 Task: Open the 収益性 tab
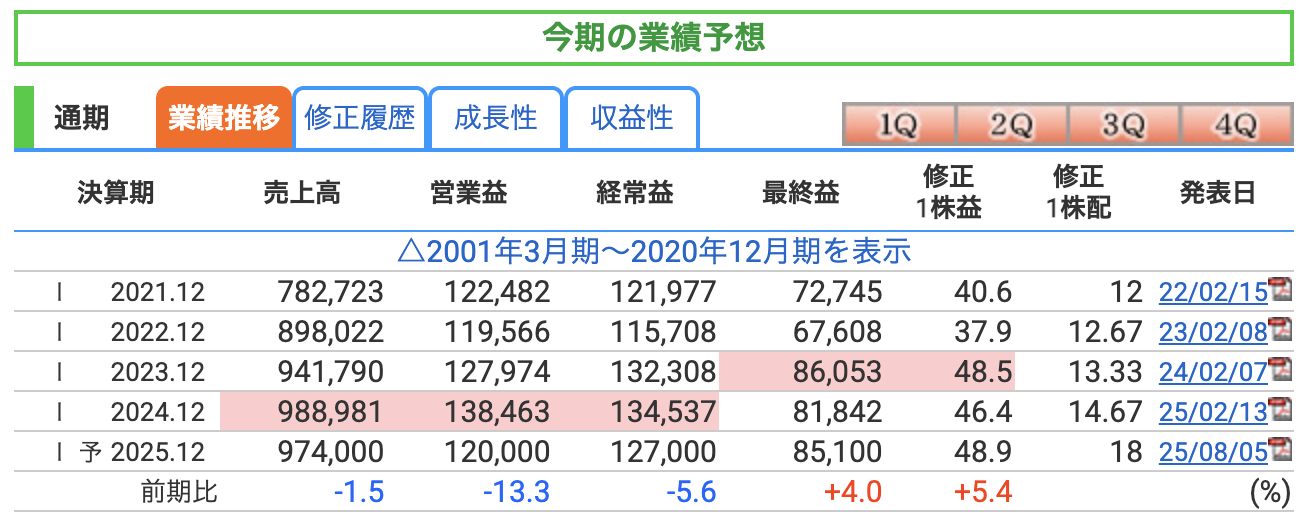pos(632,118)
